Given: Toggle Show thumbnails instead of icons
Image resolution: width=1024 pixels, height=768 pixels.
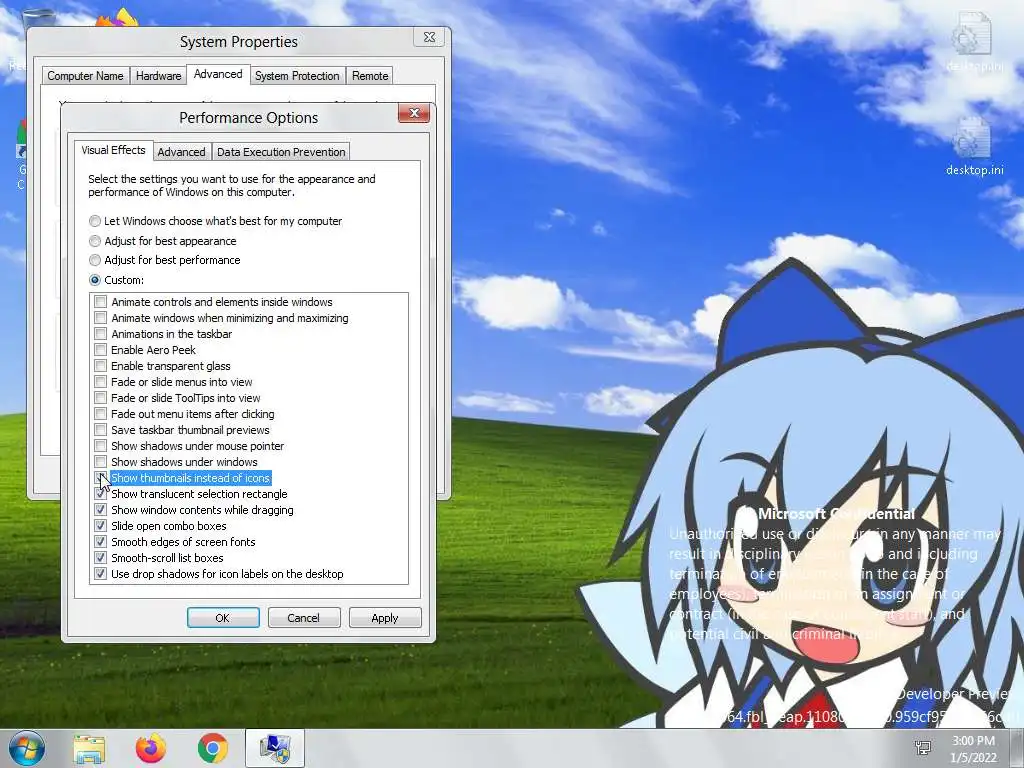Looking at the screenshot, I should (x=101, y=478).
